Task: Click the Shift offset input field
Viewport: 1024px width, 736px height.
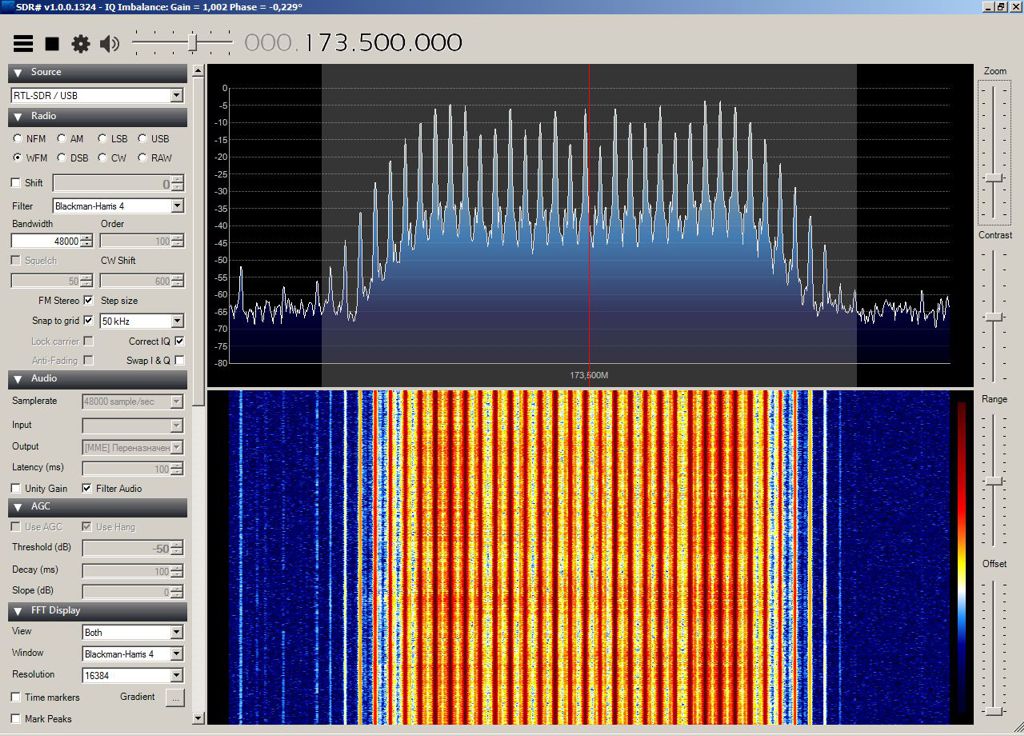Action: click(x=112, y=184)
